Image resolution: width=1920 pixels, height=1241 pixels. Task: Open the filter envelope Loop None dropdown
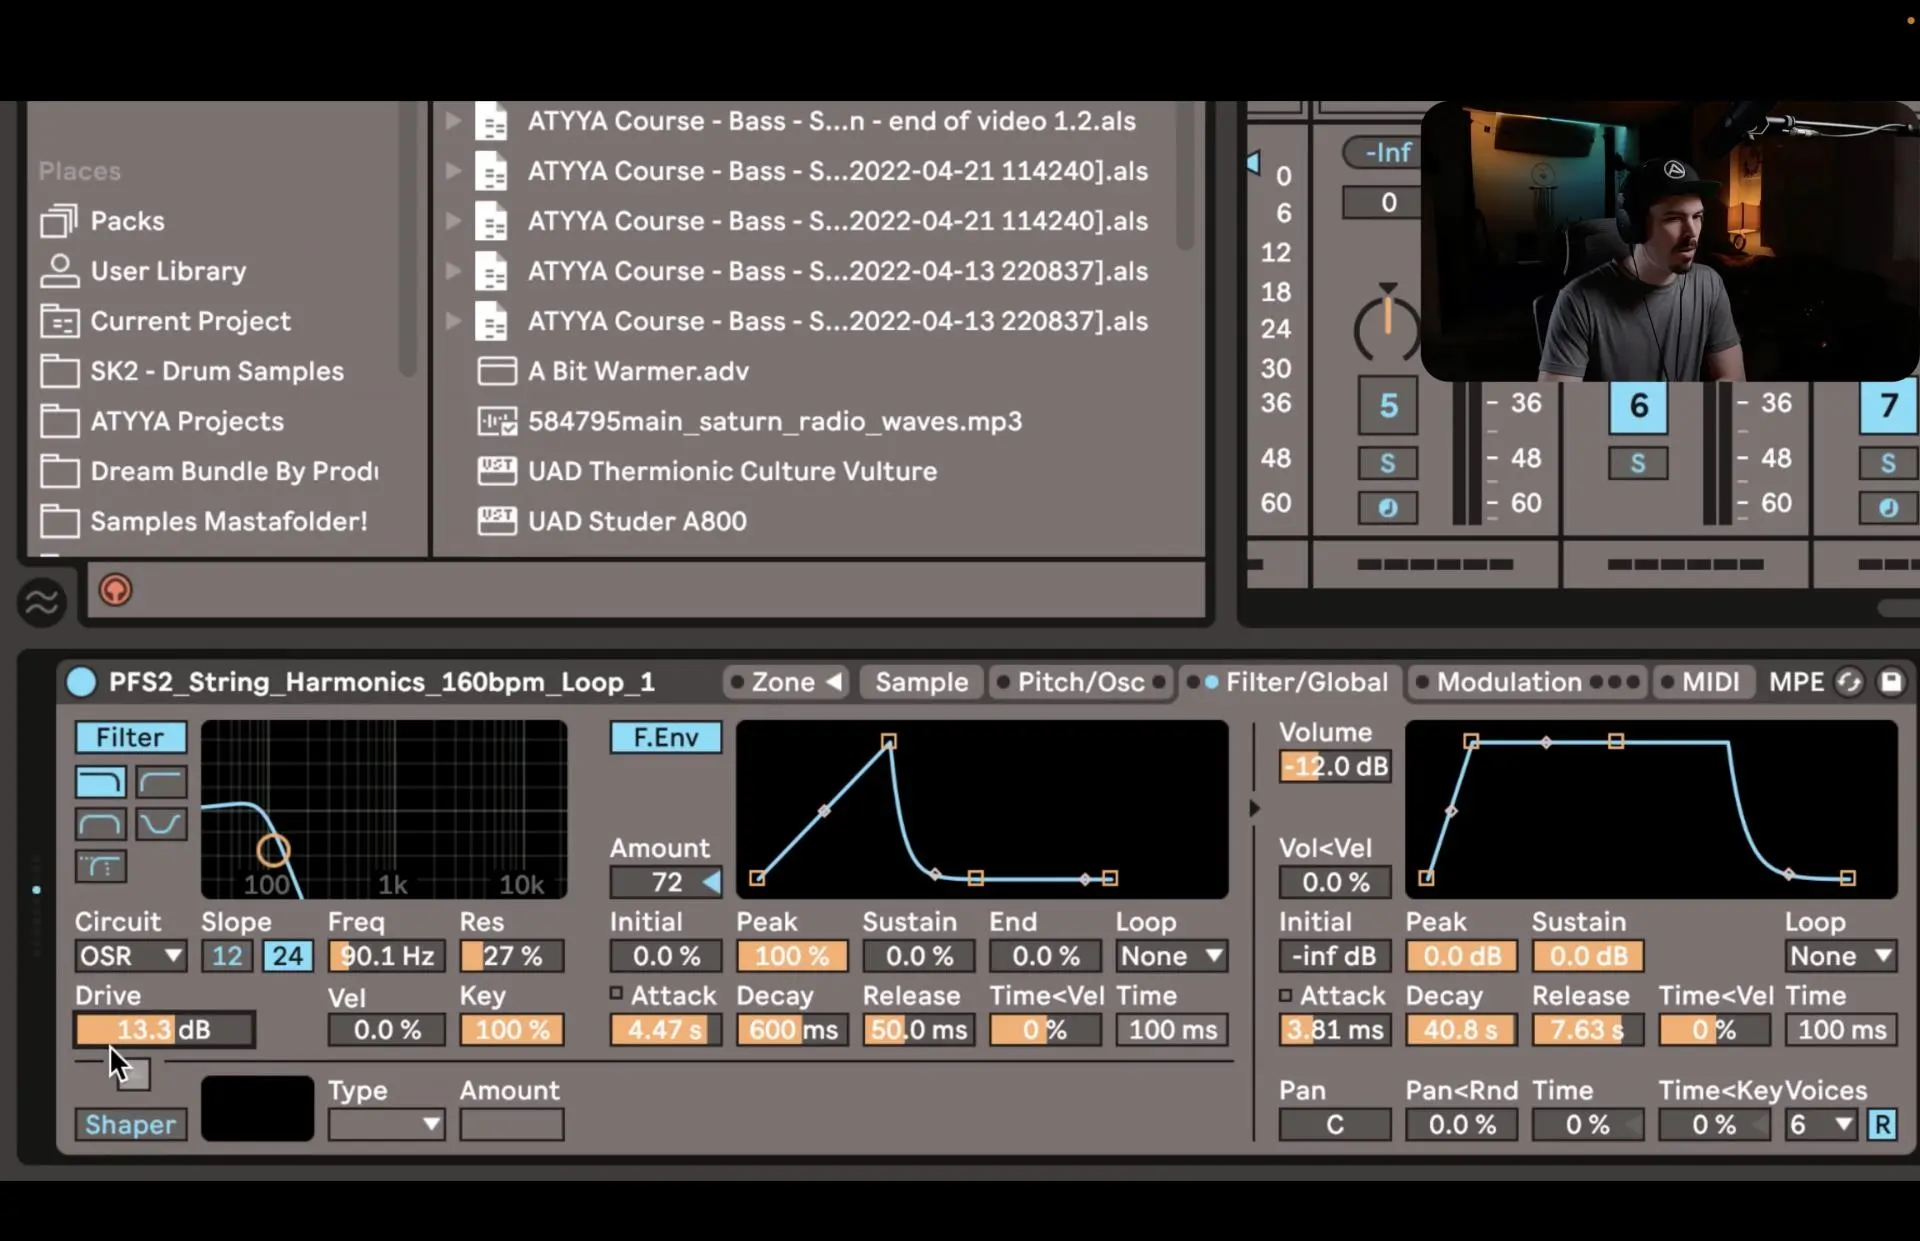pyautogui.click(x=1171, y=956)
